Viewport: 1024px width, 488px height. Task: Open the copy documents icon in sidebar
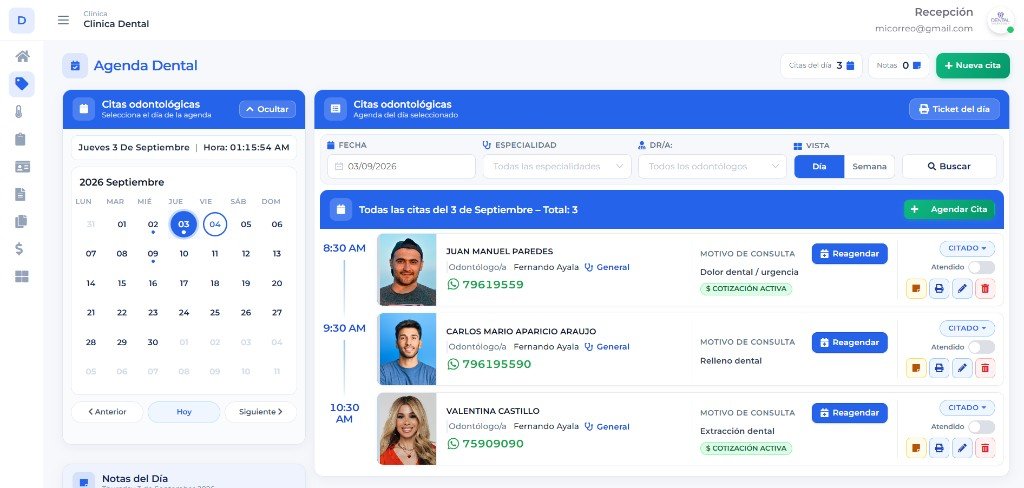coord(21,221)
